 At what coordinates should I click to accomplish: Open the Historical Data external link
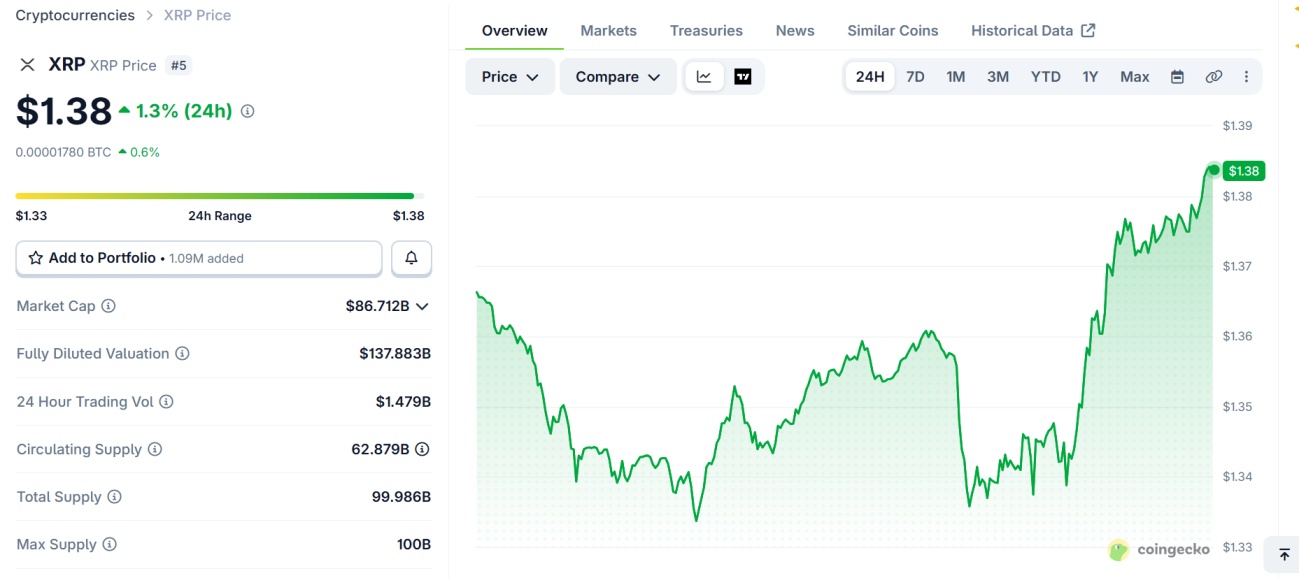click(x=1033, y=31)
